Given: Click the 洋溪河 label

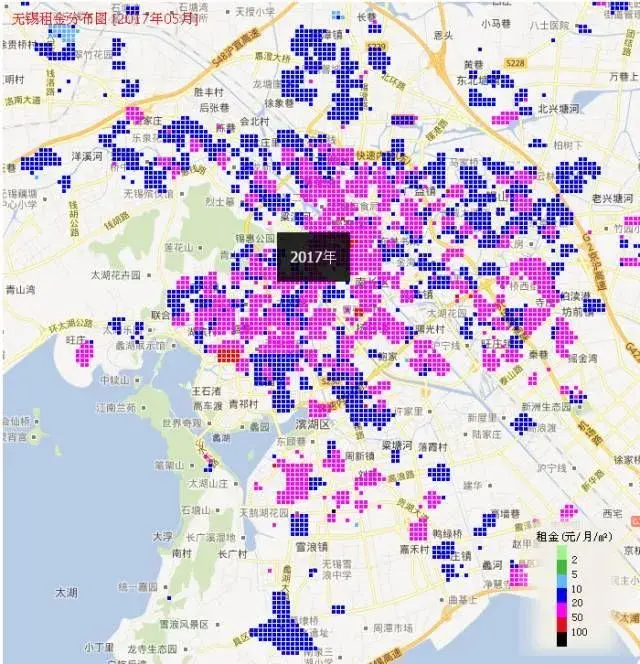Looking at the screenshot, I should coord(87,156).
